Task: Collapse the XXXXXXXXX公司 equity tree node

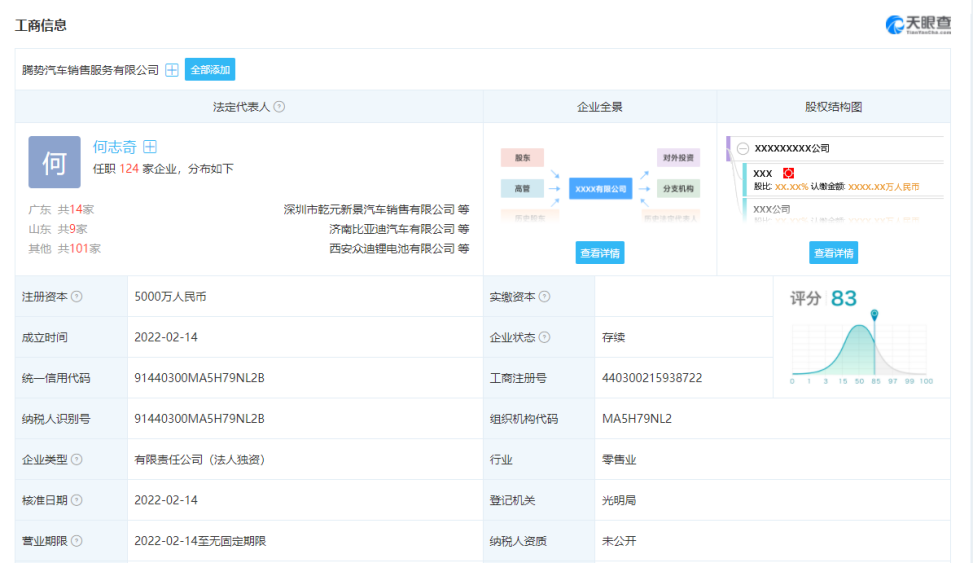Action: (742, 149)
